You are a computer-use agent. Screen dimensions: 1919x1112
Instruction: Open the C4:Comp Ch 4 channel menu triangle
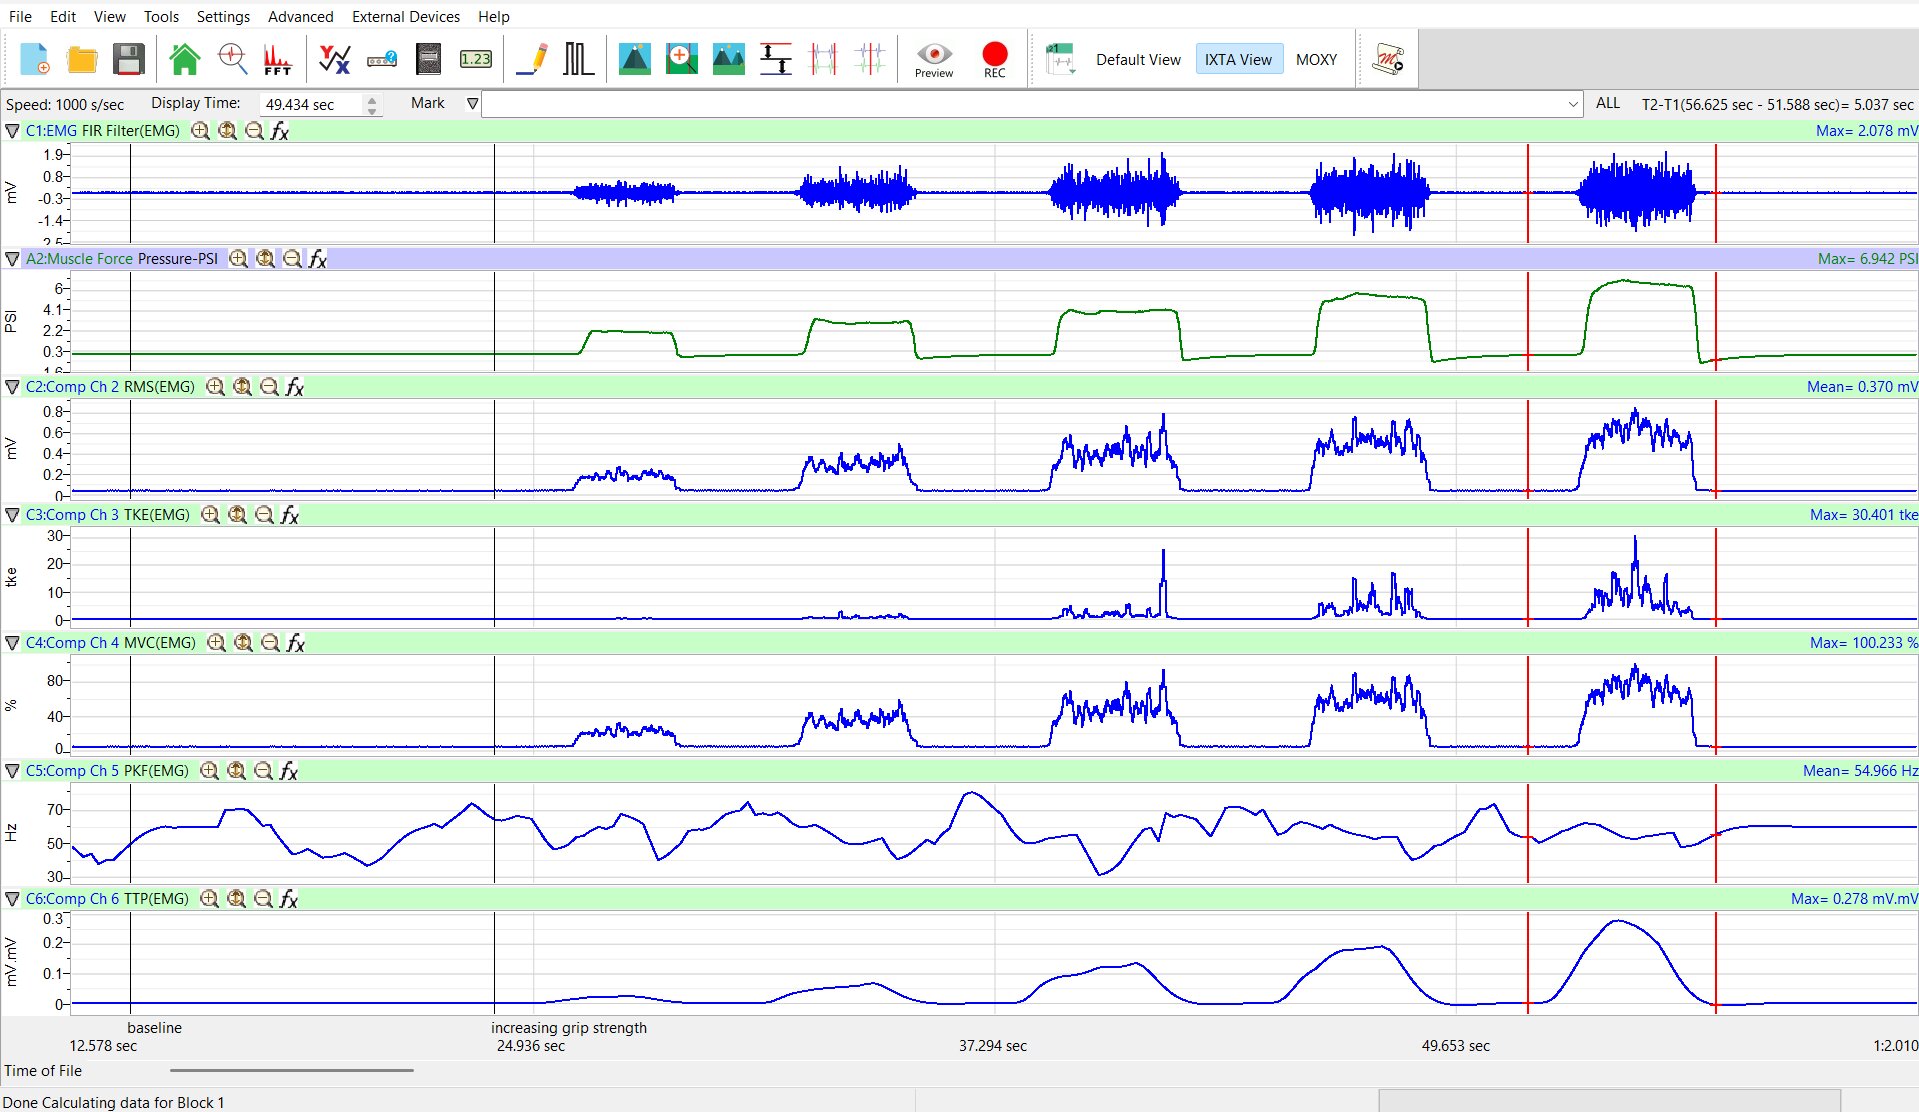coord(12,643)
